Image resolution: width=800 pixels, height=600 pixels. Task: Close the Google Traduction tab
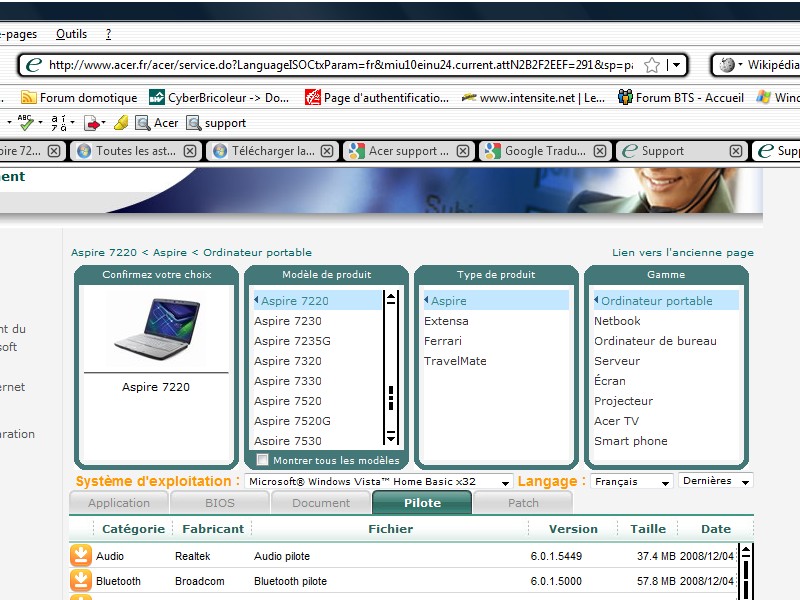(x=599, y=151)
